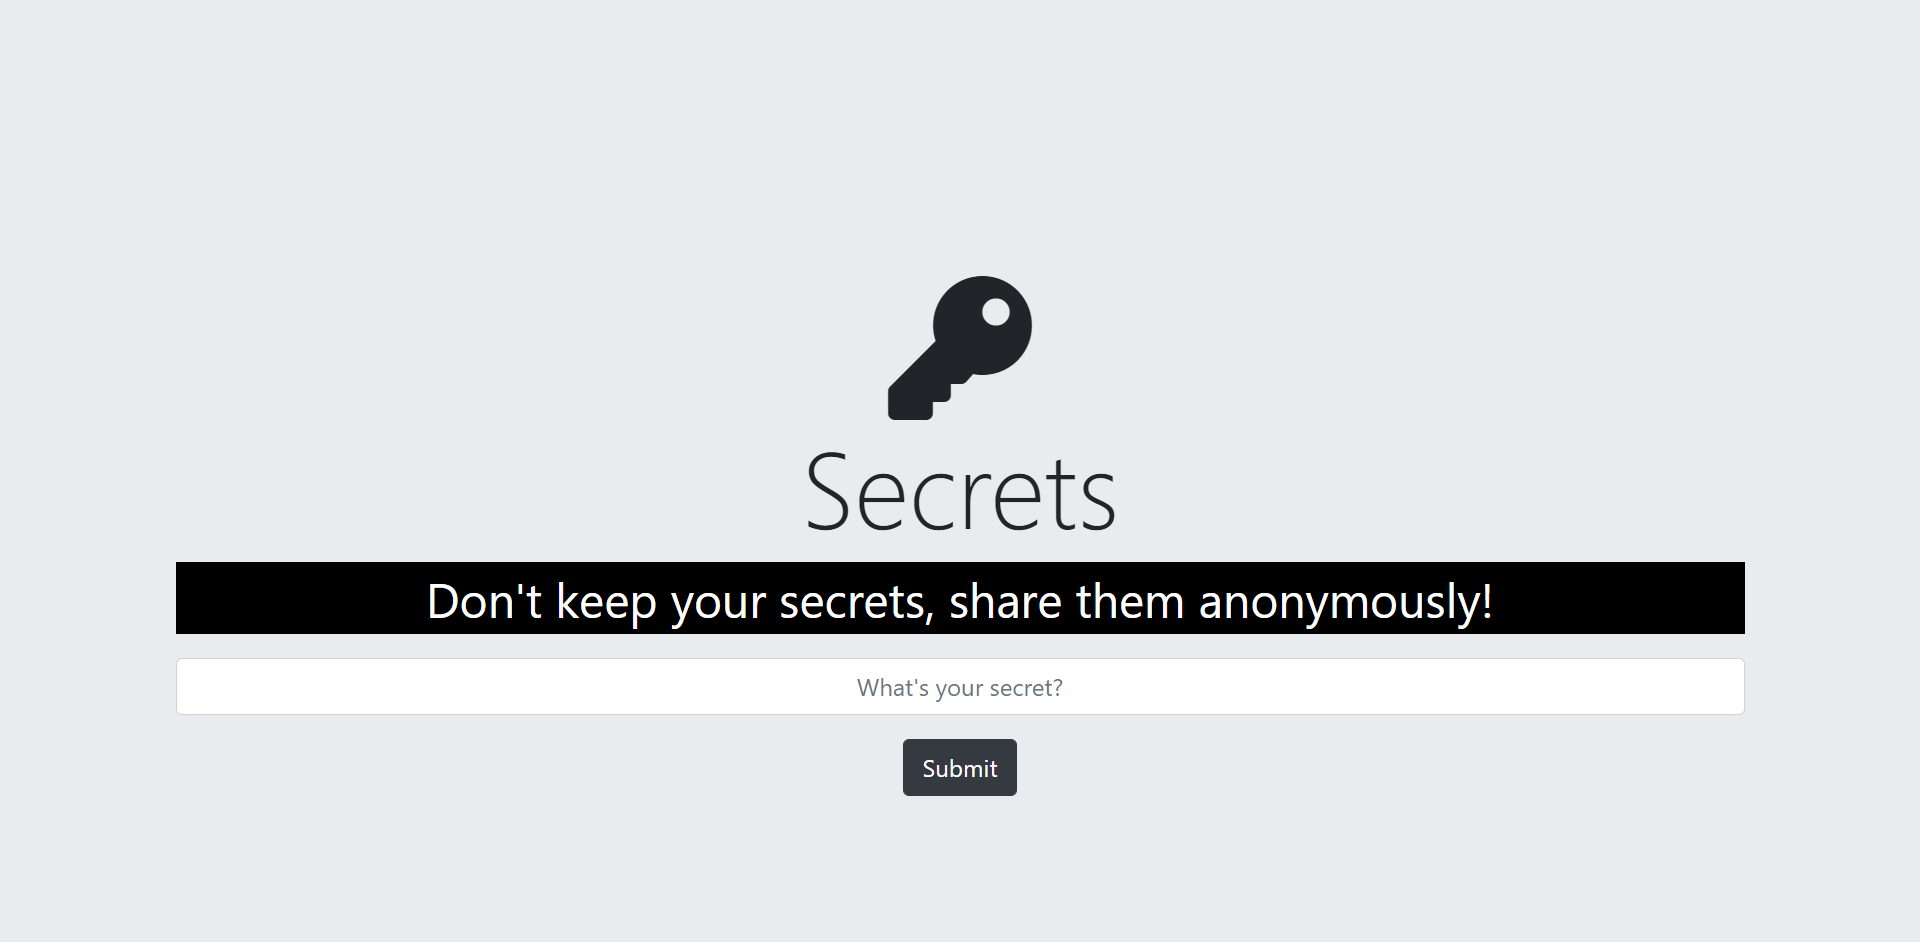Click the large "Secrets" heading

point(960,492)
